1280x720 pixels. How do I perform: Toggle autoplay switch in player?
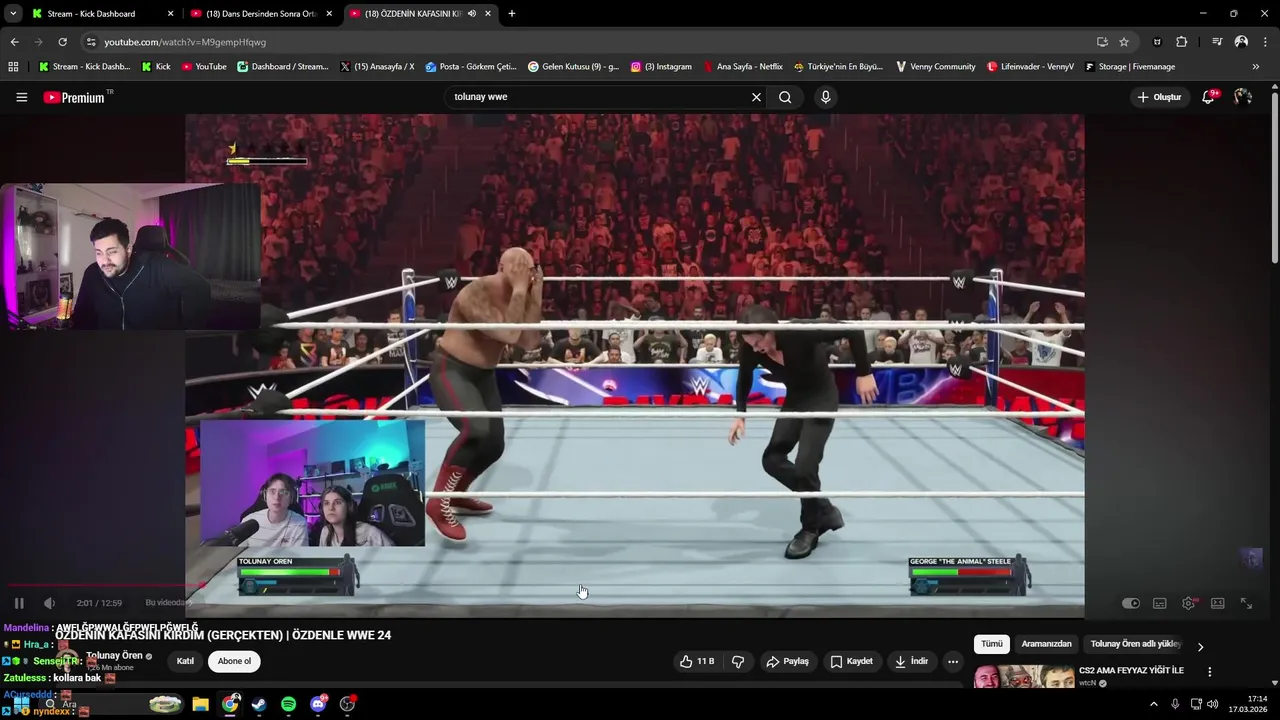tap(1131, 603)
